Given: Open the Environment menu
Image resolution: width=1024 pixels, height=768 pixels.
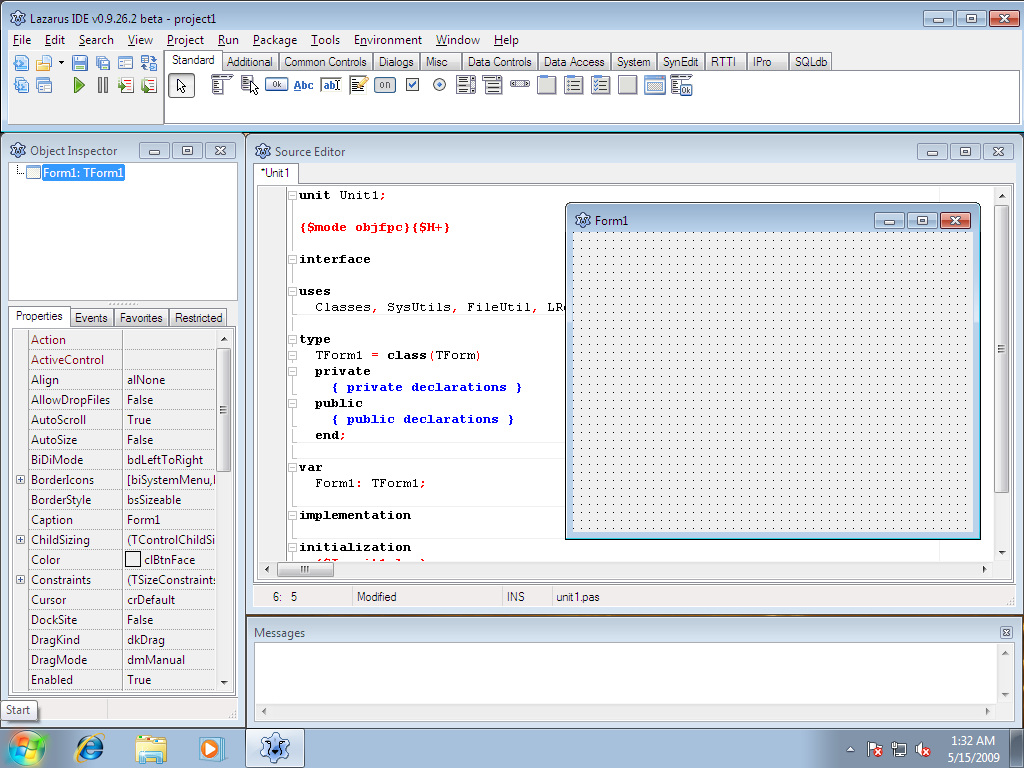Looking at the screenshot, I should 387,40.
